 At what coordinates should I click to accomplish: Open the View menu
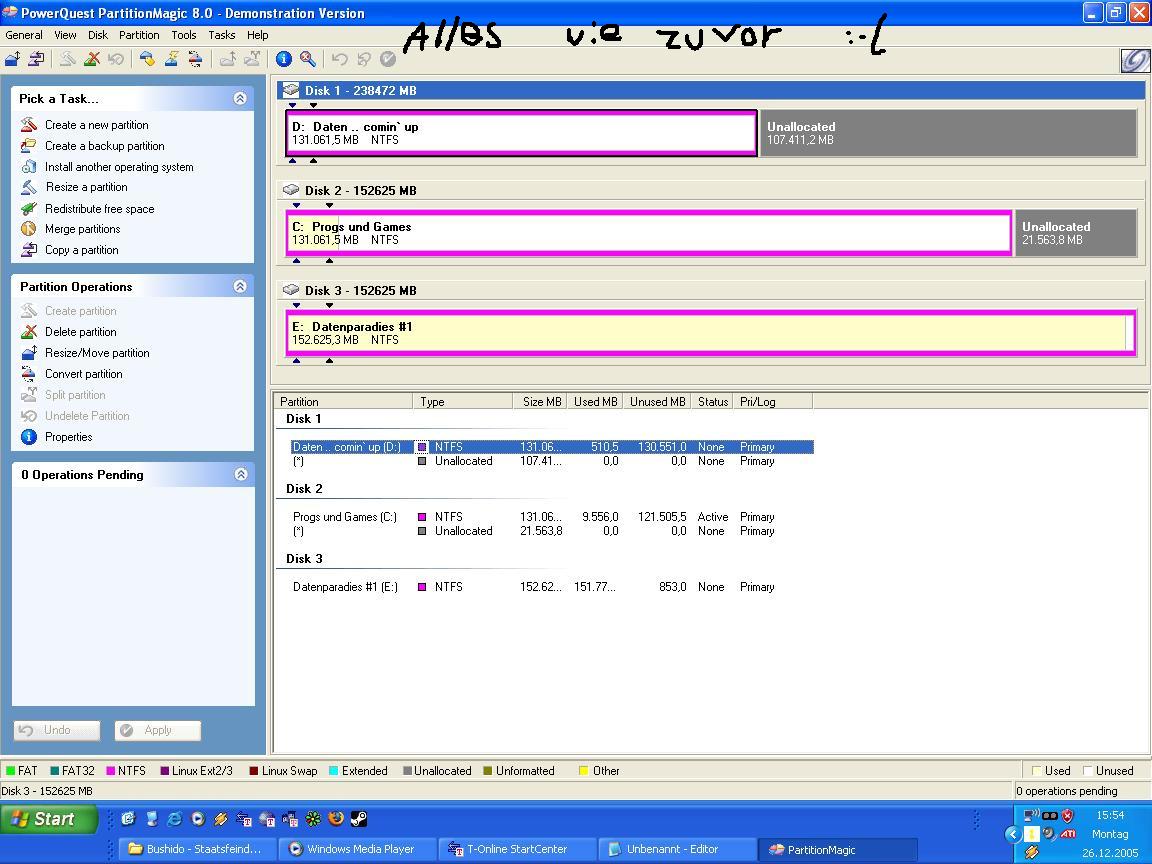(65, 35)
